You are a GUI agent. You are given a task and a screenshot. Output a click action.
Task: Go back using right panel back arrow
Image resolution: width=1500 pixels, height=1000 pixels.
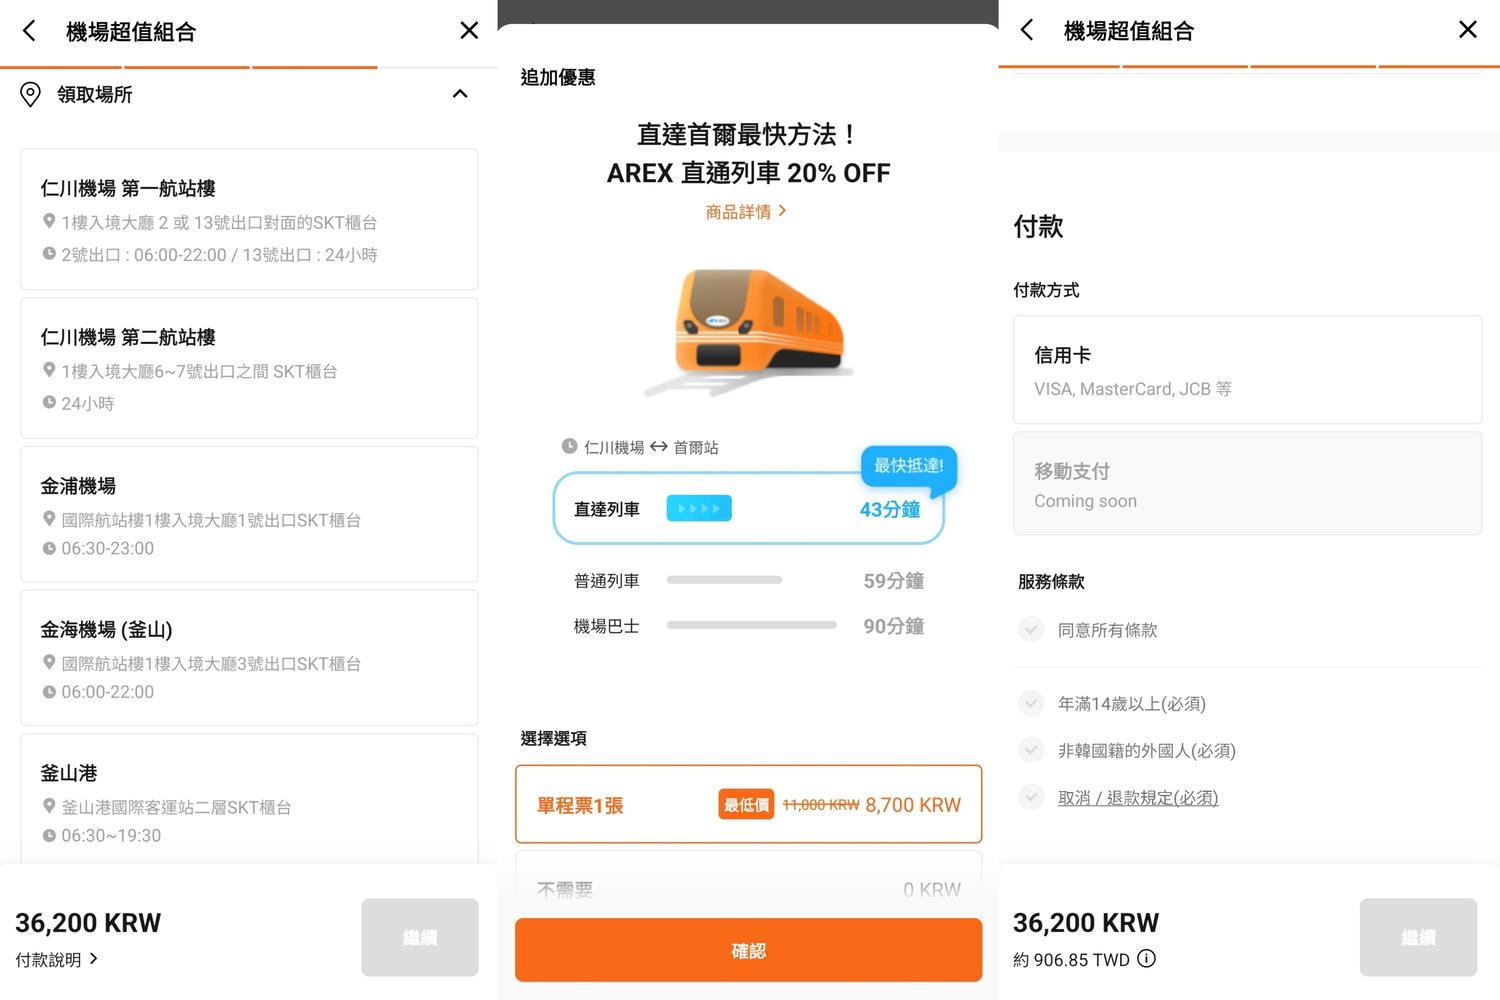click(x=1027, y=30)
